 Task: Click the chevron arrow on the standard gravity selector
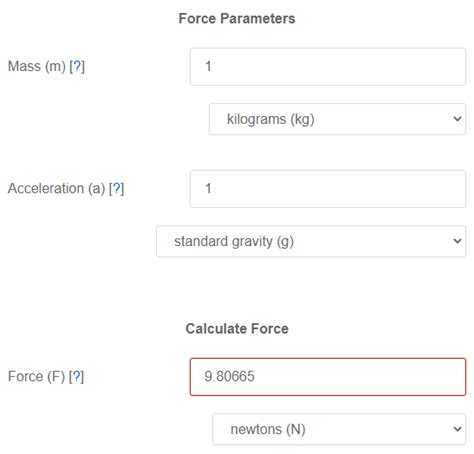pos(457,241)
